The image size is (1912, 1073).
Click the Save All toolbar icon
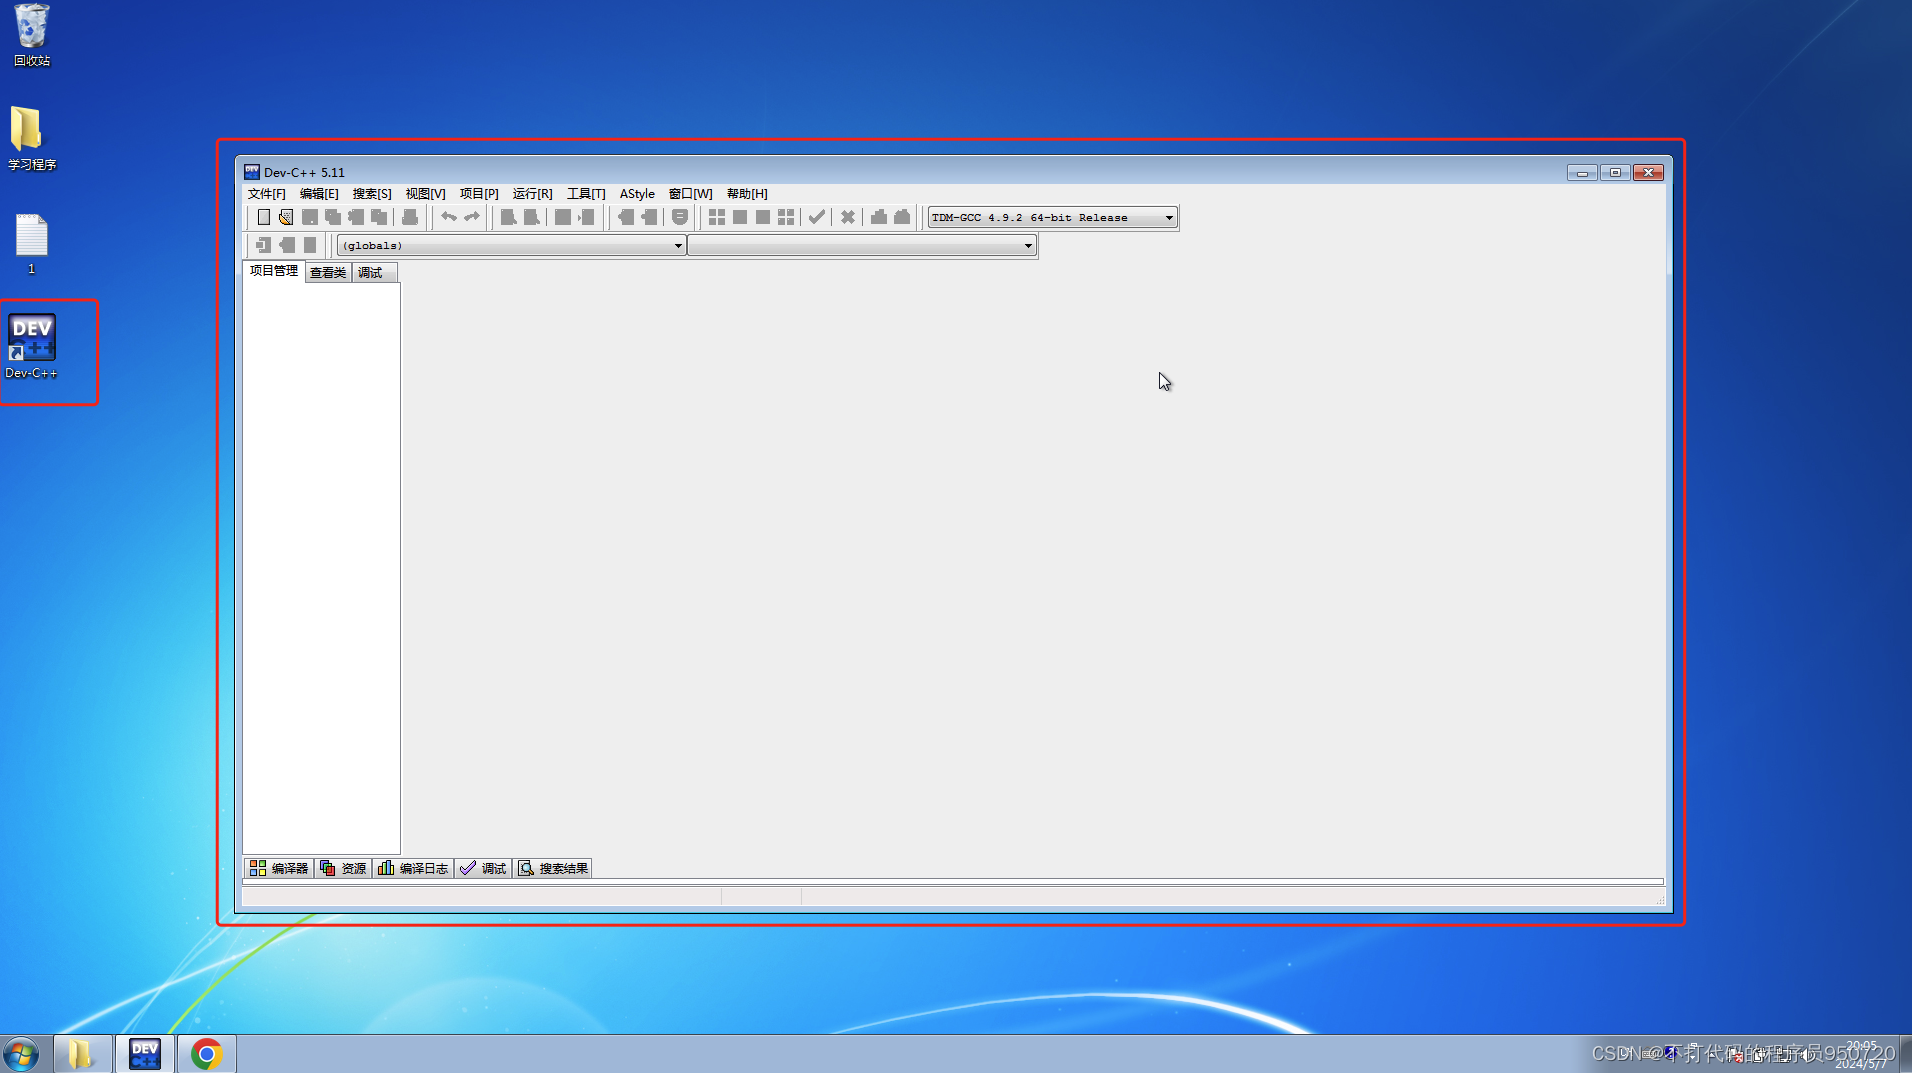tap(333, 217)
